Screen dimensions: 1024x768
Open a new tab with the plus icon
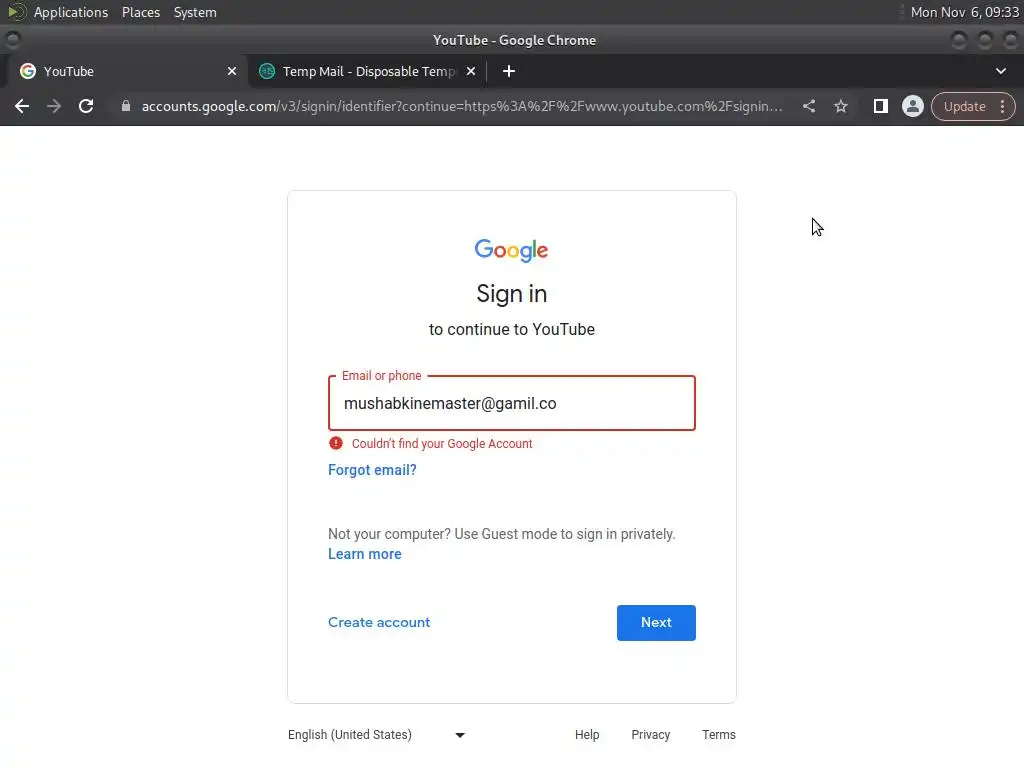point(509,71)
